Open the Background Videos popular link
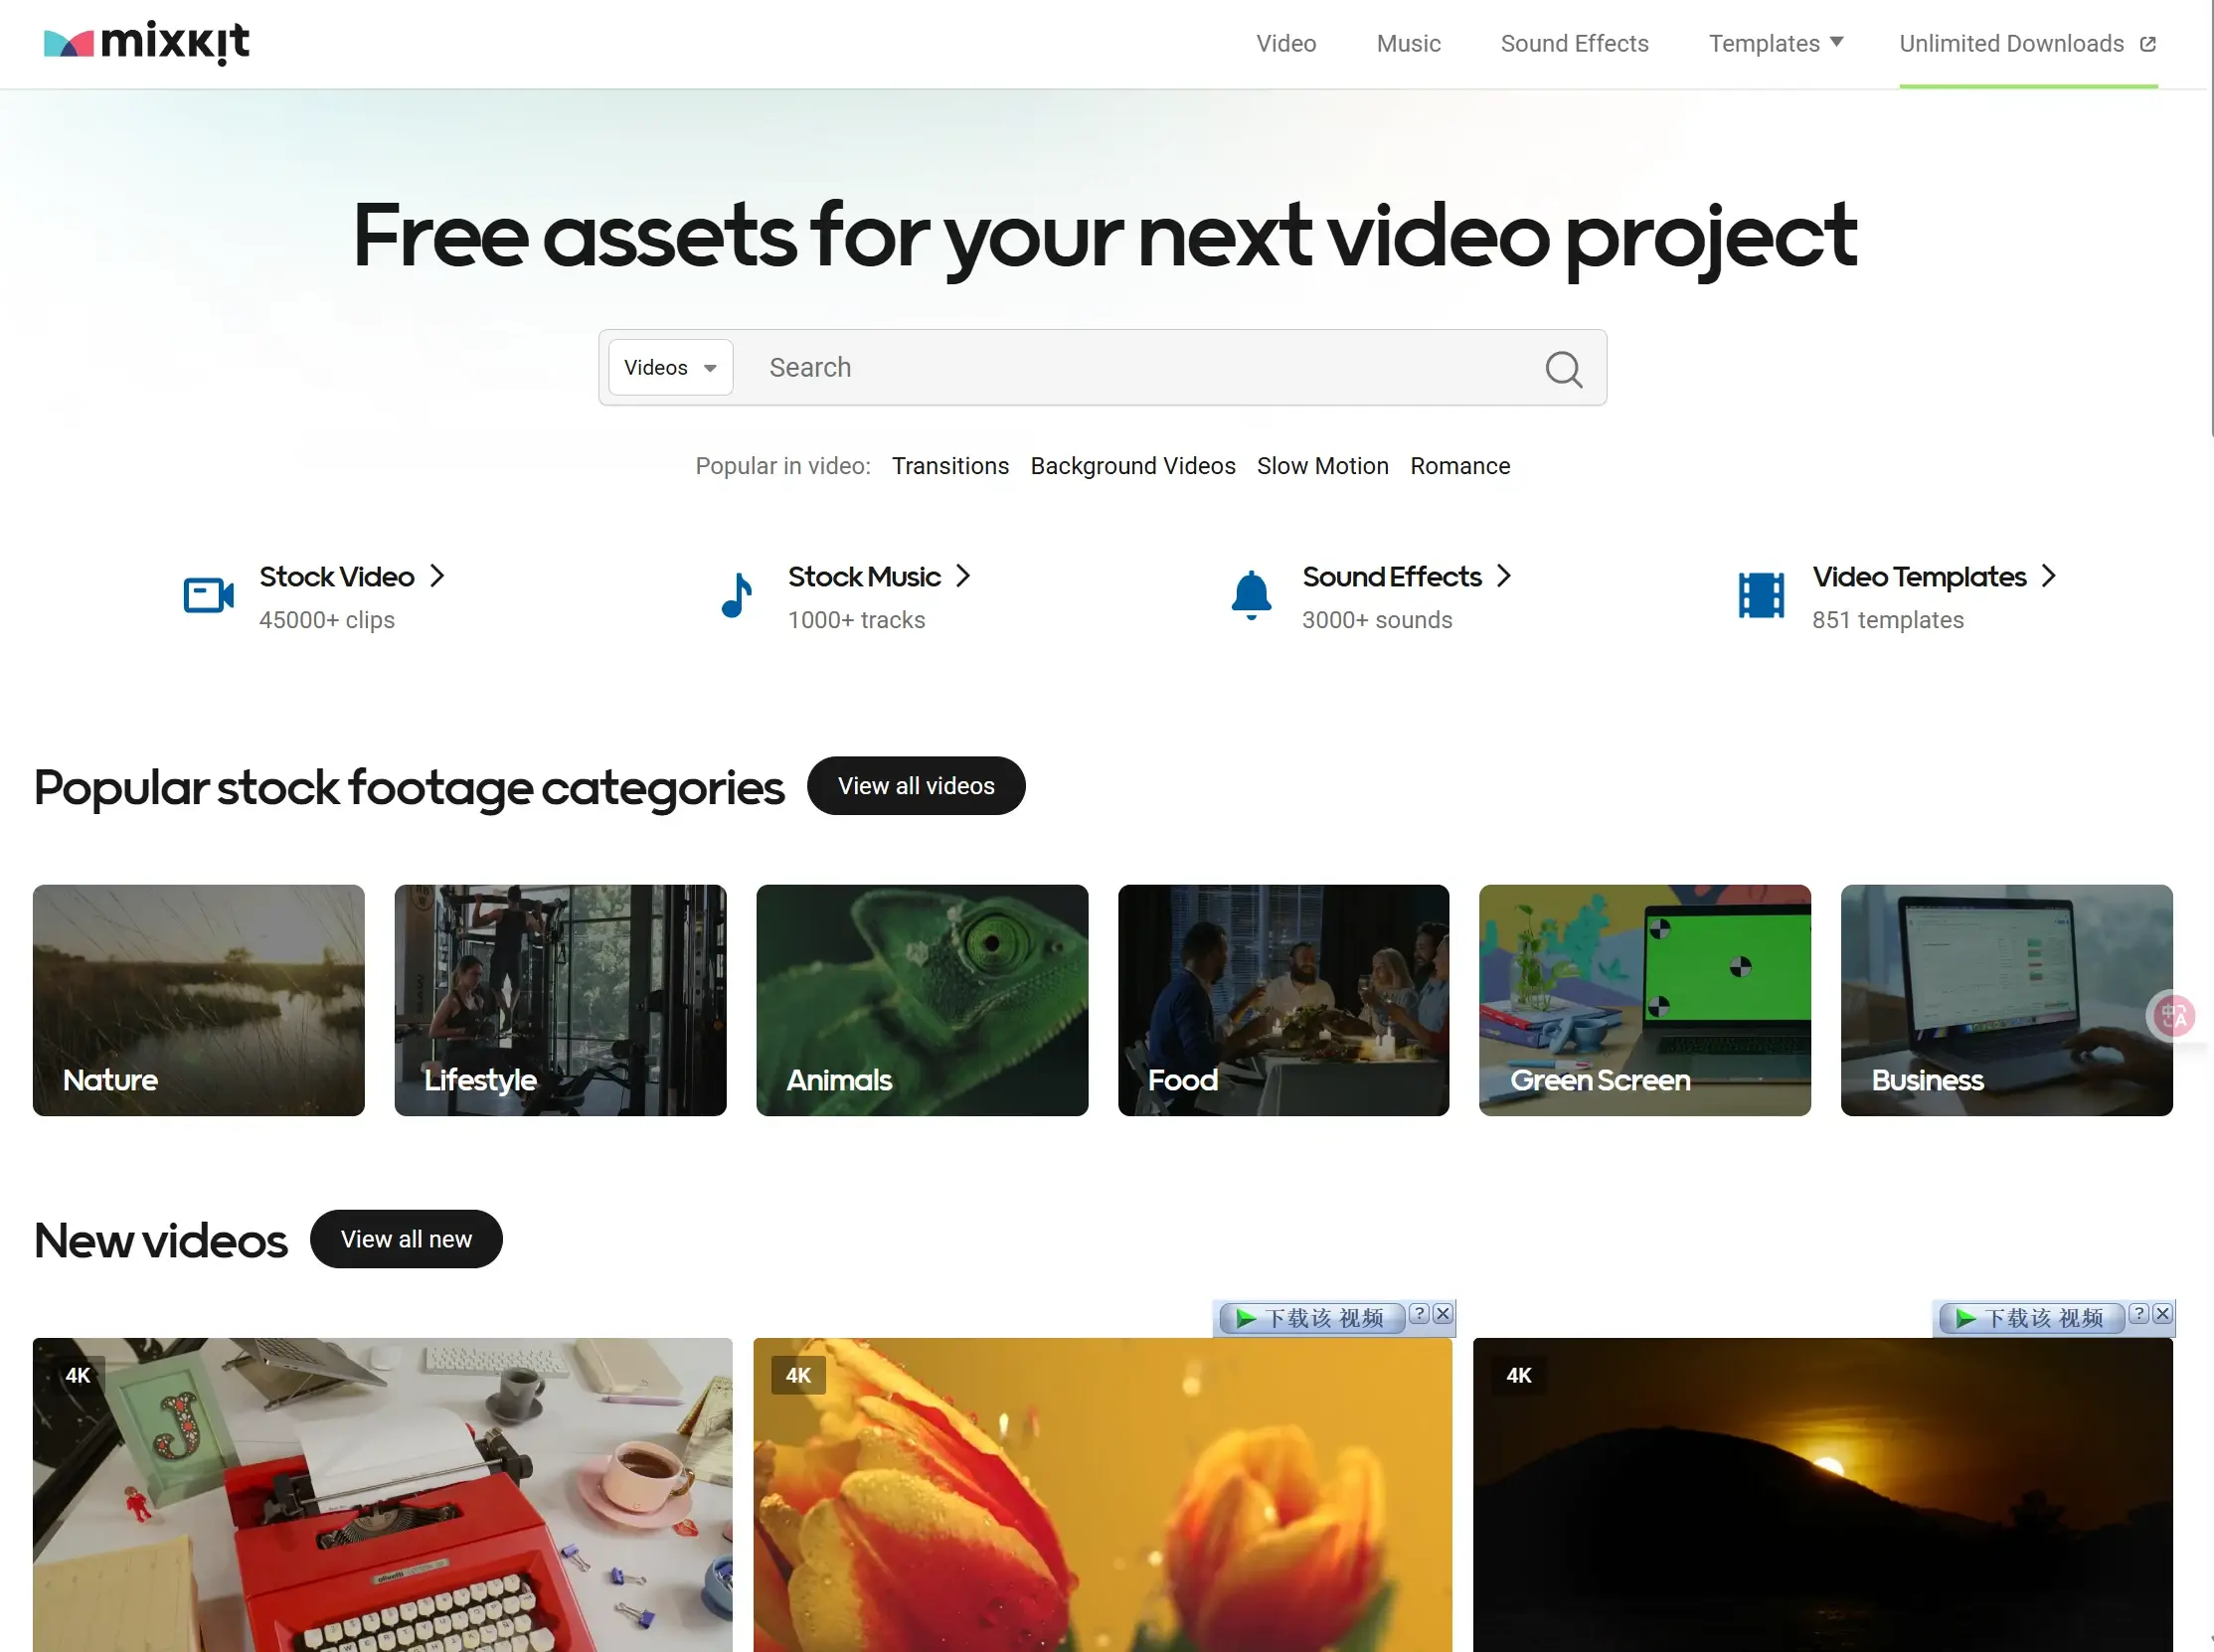 (x=1132, y=466)
